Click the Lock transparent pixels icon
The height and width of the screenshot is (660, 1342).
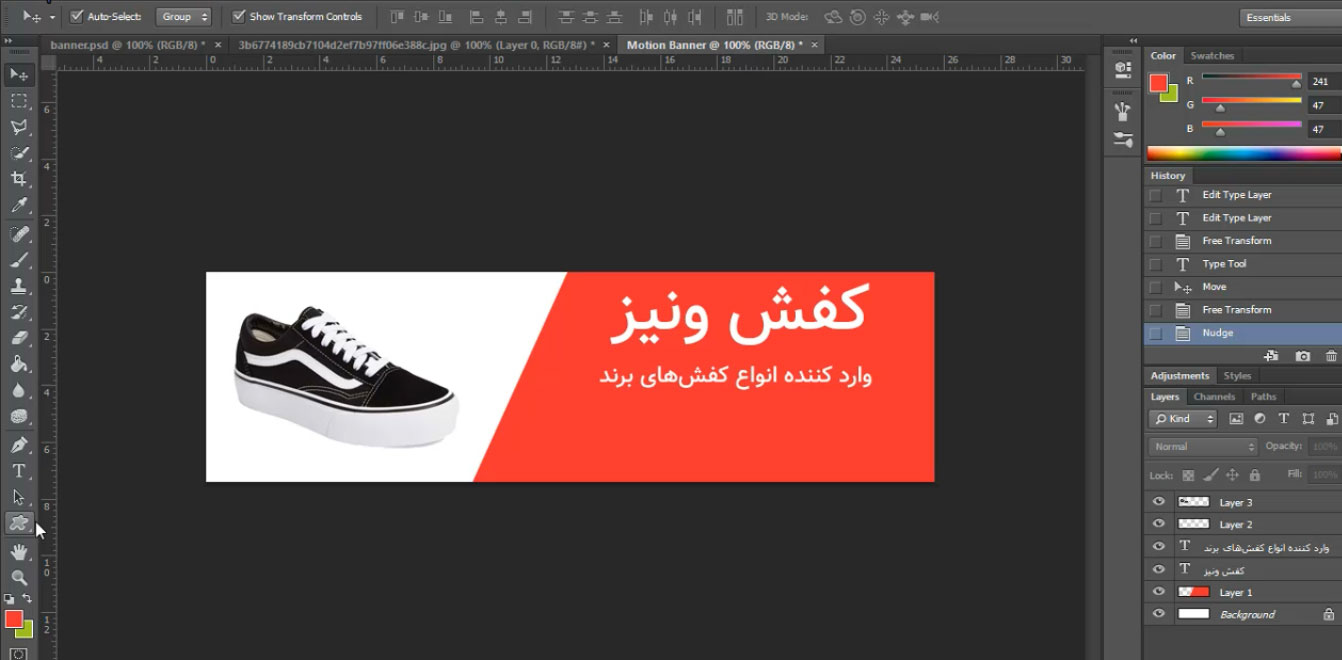[x=1188, y=475]
